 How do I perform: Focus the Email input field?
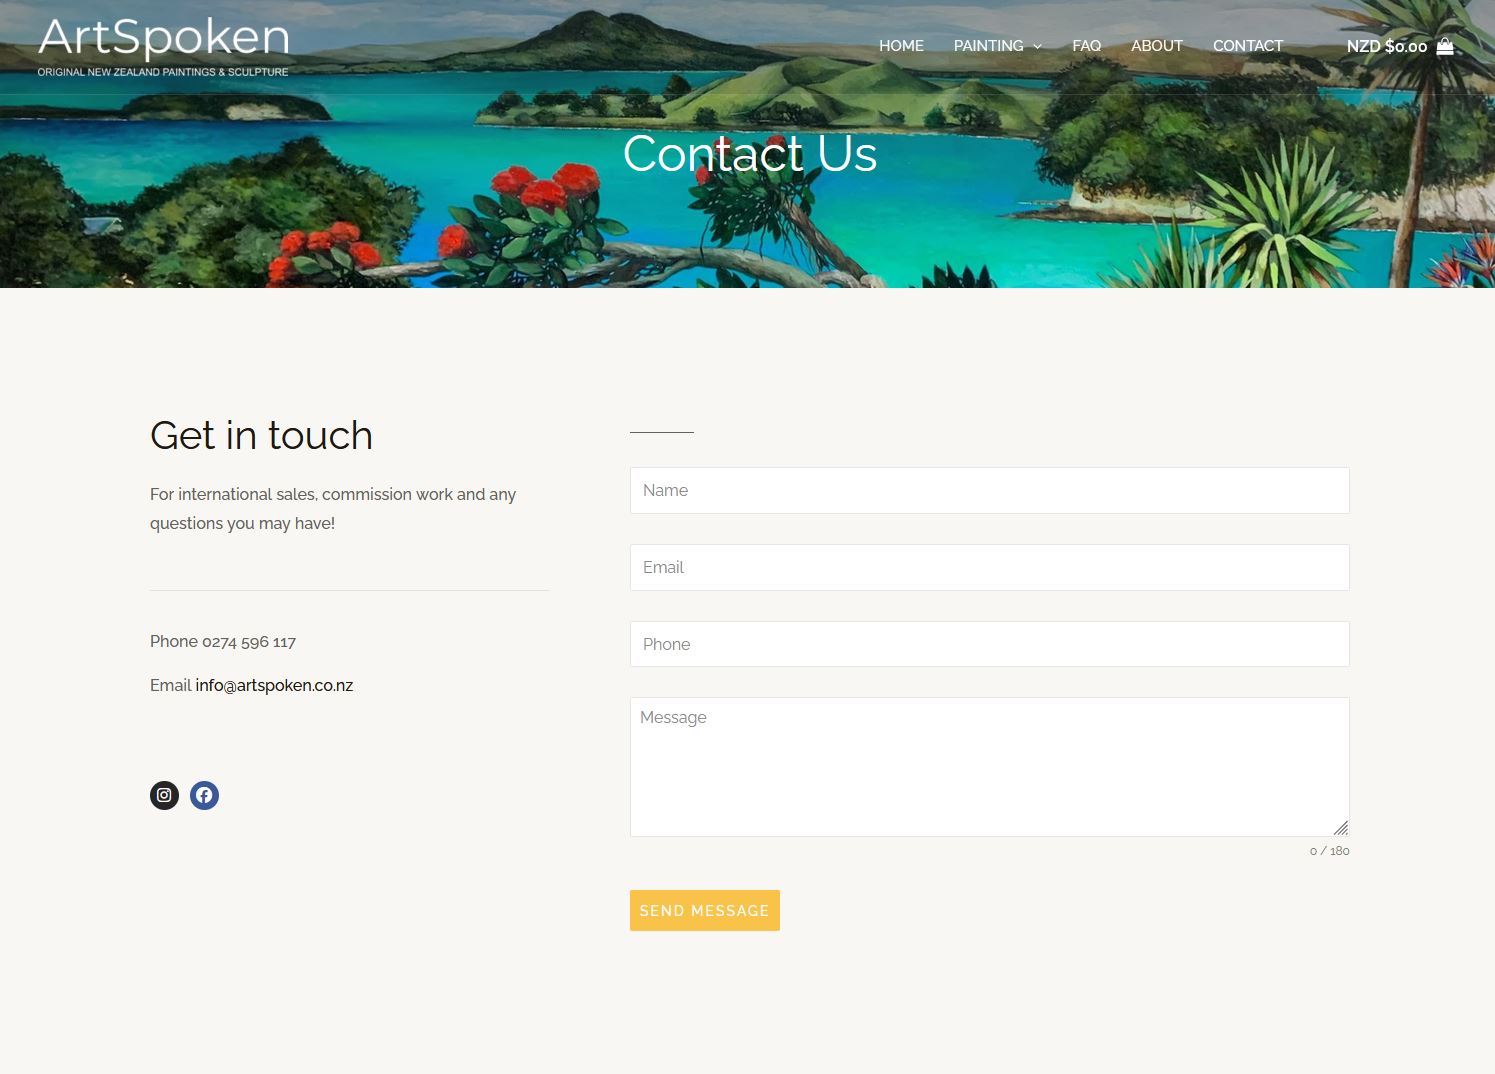989,567
